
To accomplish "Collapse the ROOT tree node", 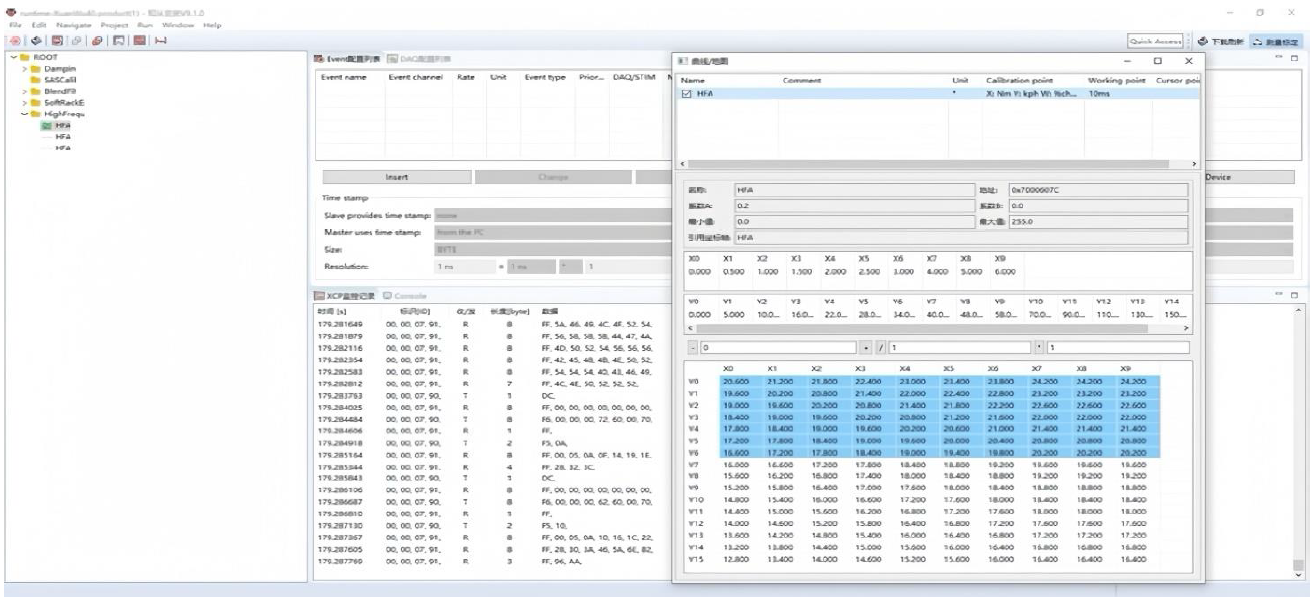I will 14,57.
